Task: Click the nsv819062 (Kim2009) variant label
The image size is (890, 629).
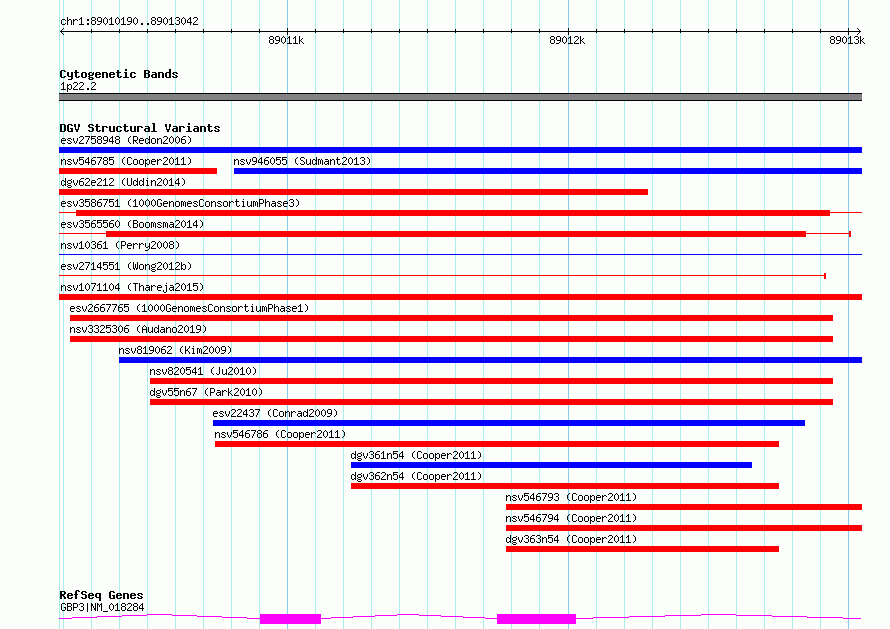Action: coord(175,350)
